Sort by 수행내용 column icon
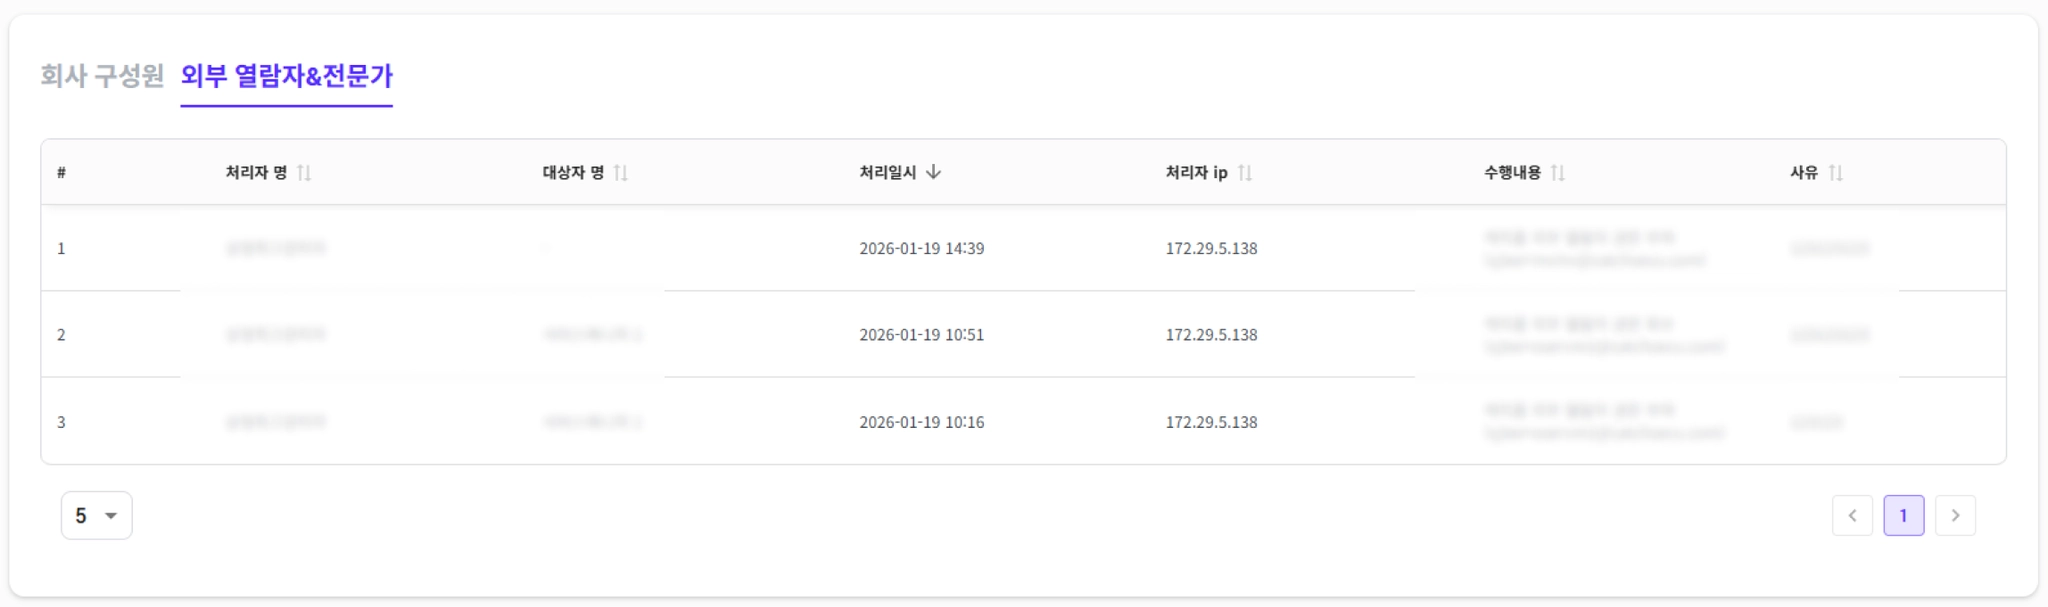 pyautogui.click(x=1558, y=173)
